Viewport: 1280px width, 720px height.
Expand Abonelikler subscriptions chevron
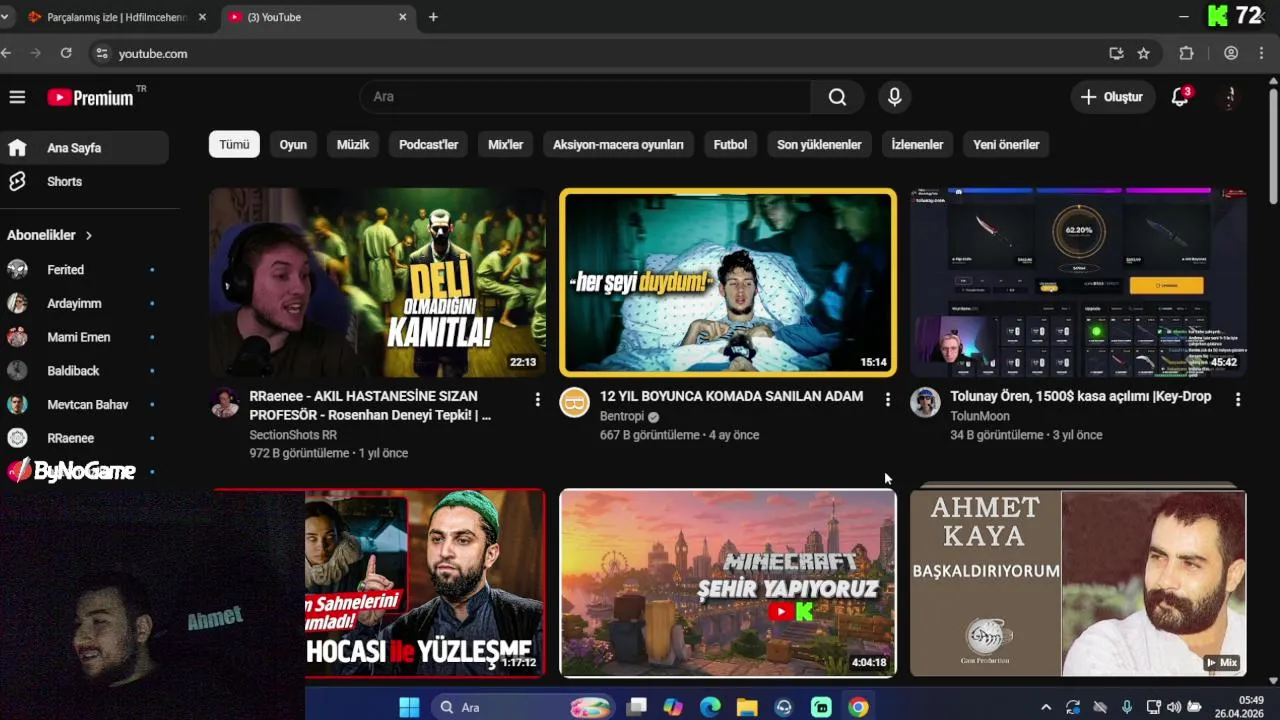coord(89,235)
